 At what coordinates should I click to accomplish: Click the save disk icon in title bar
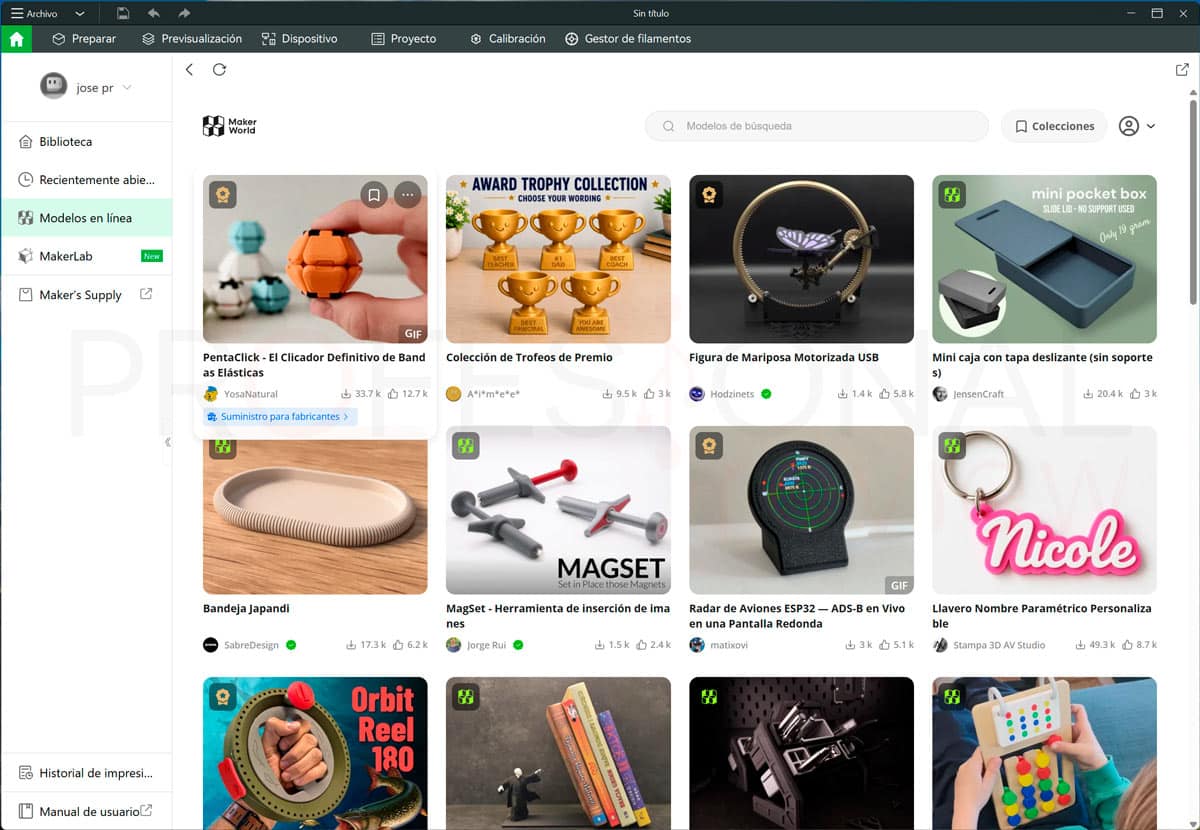pyautogui.click(x=123, y=13)
